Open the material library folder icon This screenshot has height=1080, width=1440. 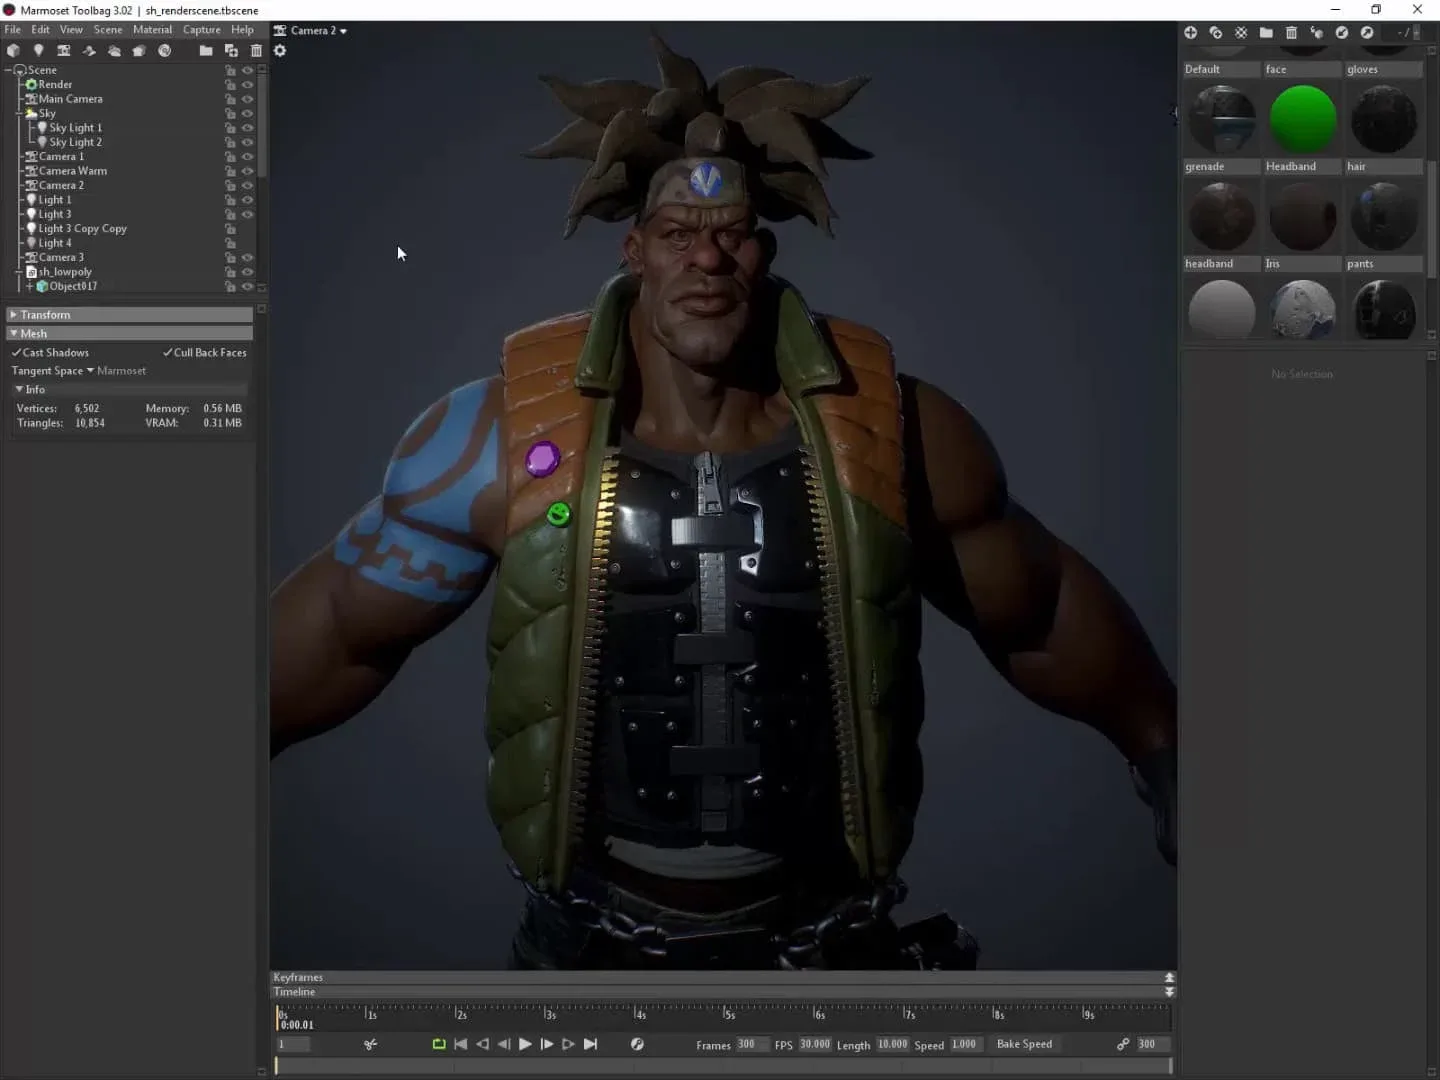(x=1266, y=32)
